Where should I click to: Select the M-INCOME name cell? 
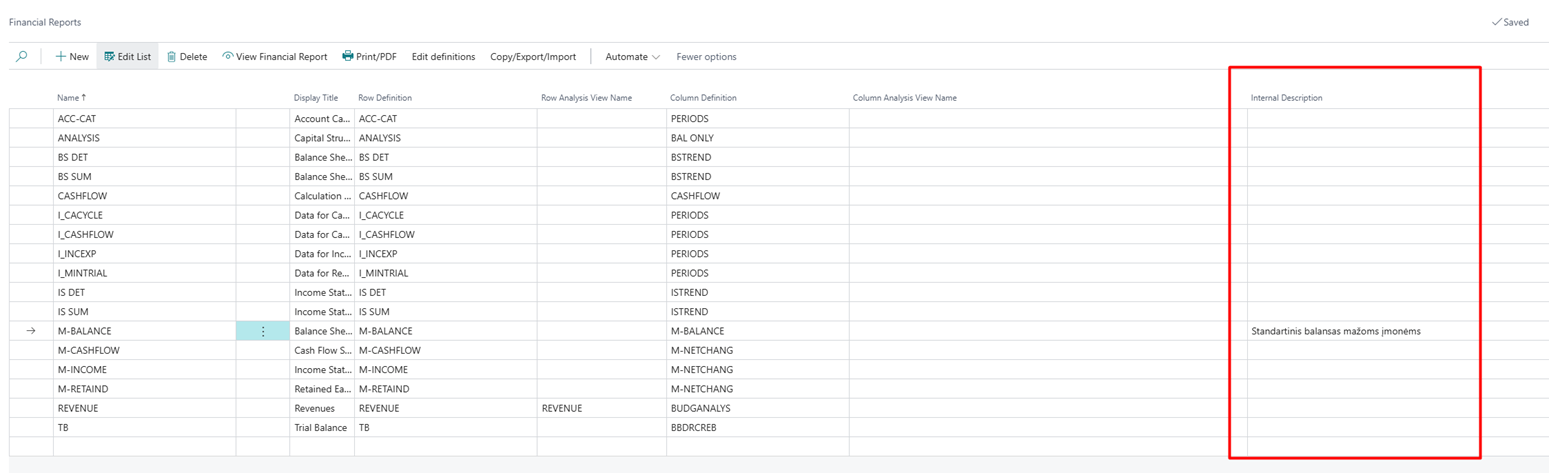[x=145, y=370]
